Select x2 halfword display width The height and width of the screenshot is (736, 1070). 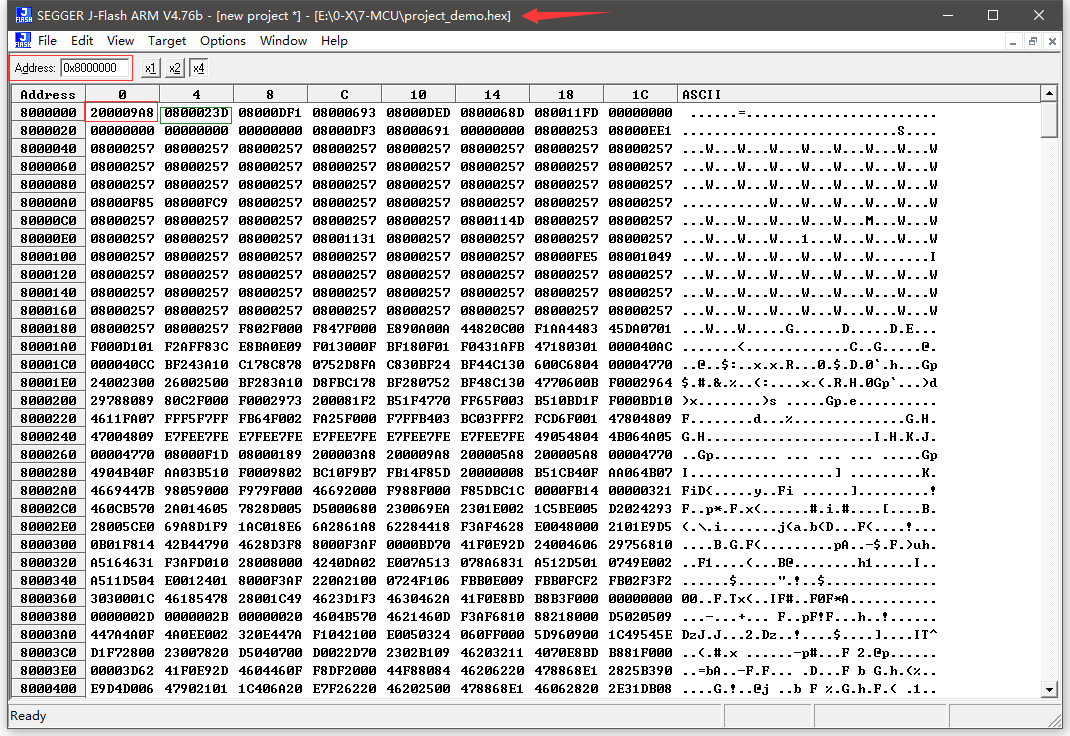[x=175, y=68]
